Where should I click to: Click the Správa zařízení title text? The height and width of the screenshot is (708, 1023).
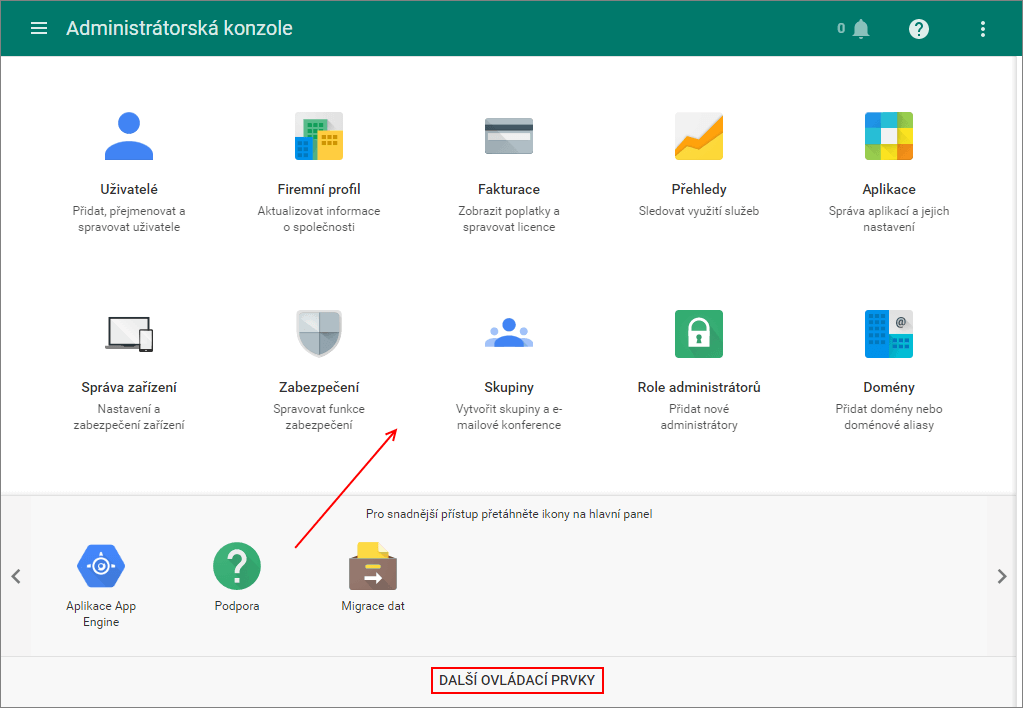click(x=129, y=387)
